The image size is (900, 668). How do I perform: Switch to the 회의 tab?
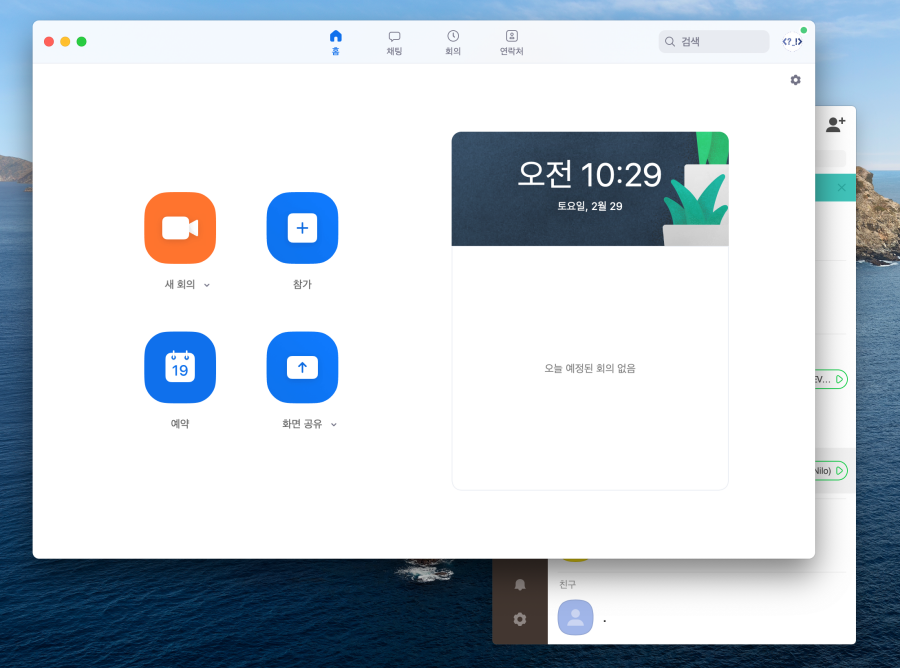pyautogui.click(x=453, y=42)
